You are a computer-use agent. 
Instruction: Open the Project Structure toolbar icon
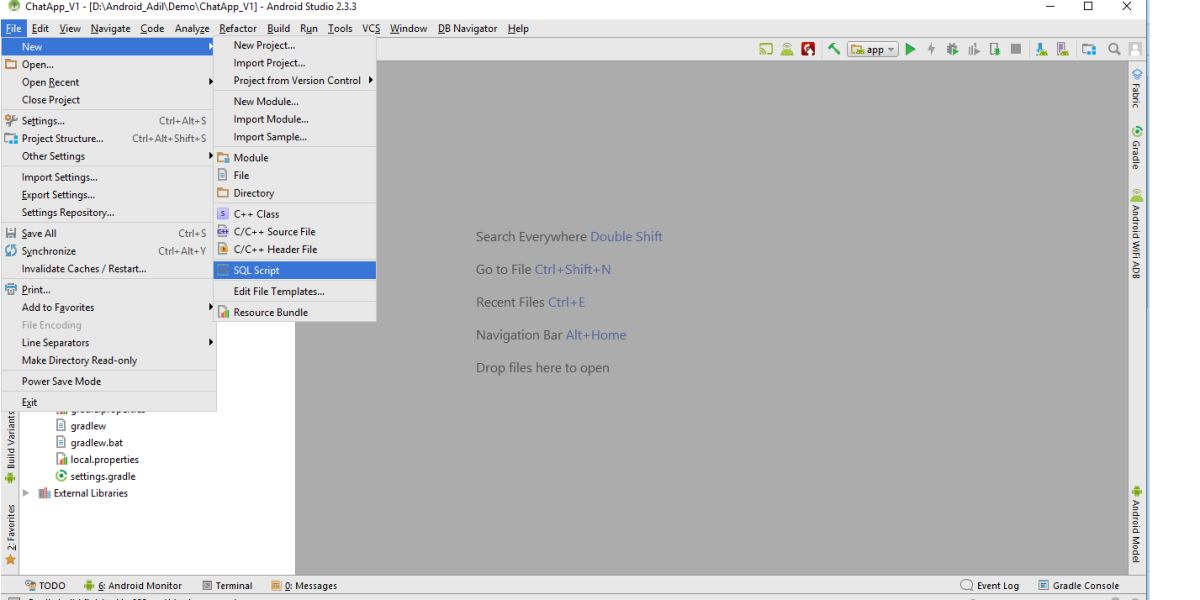tap(1089, 49)
